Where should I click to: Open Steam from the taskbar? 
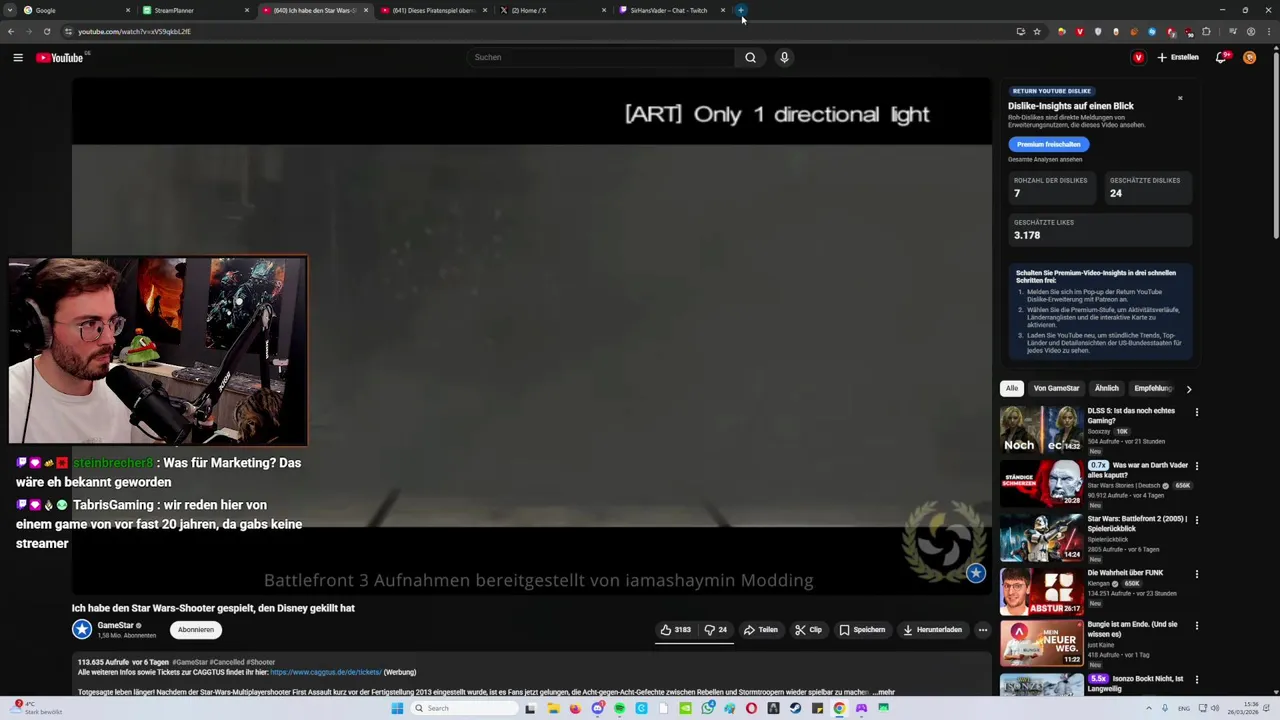pos(795,708)
